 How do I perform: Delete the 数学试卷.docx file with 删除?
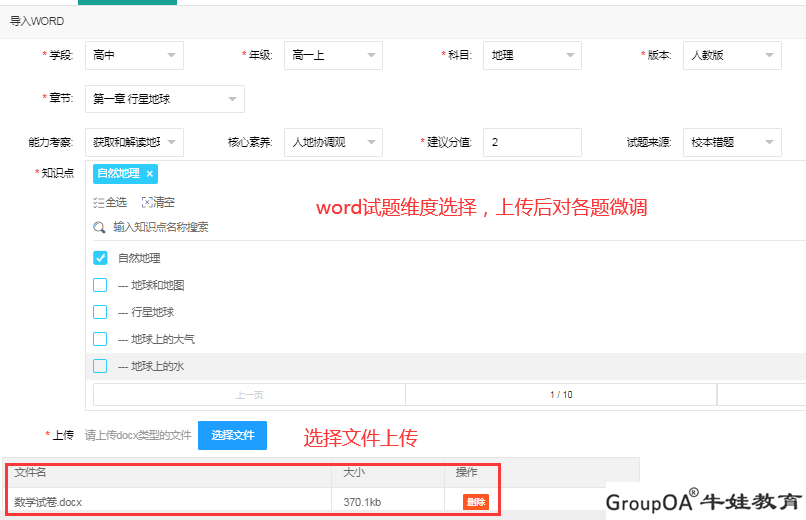tap(476, 502)
